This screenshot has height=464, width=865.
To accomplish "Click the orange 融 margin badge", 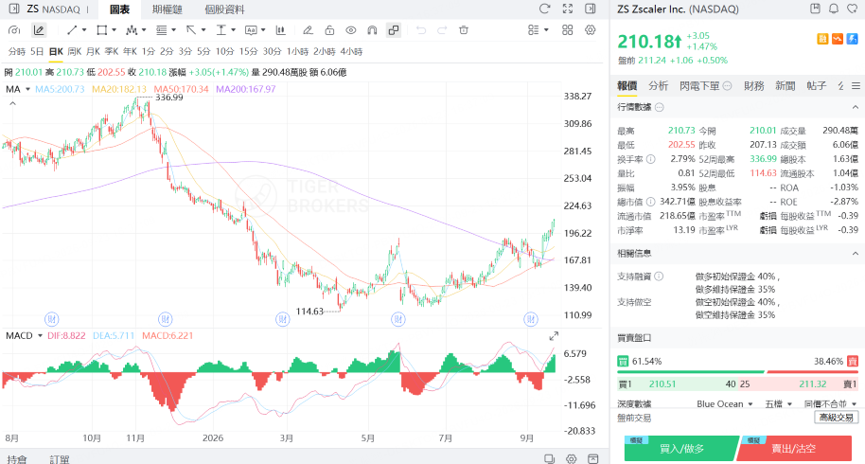I will click(x=823, y=39).
